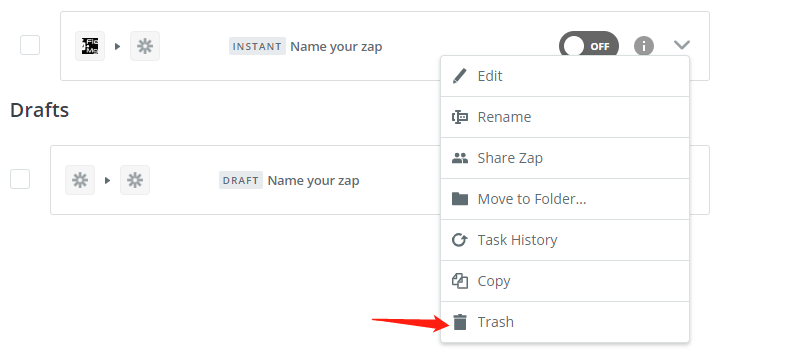This screenshot has height=361, width=806.
Task: Click the pencil icon beside Edit
Action: pyautogui.click(x=460, y=76)
